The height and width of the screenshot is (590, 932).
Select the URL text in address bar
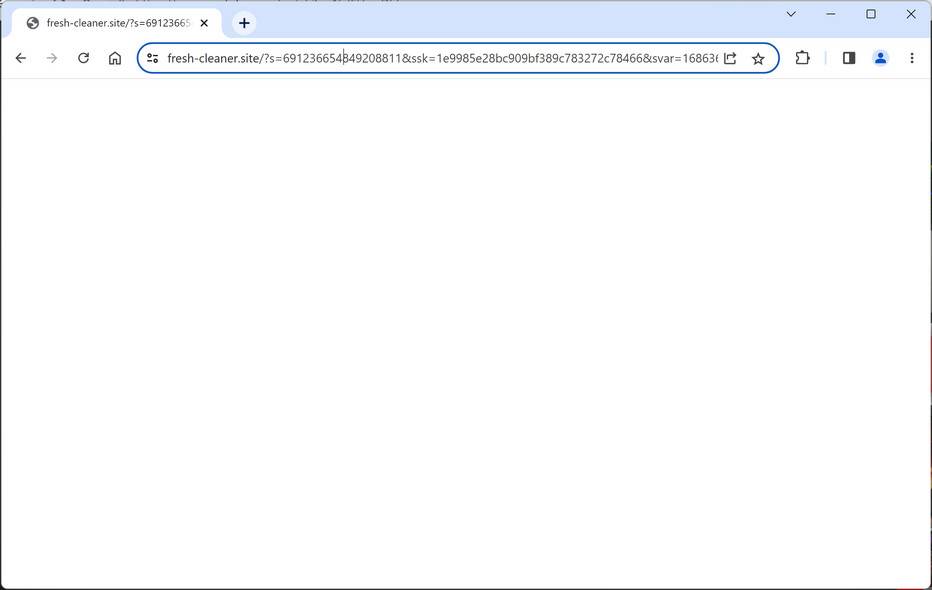click(x=440, y=58)
